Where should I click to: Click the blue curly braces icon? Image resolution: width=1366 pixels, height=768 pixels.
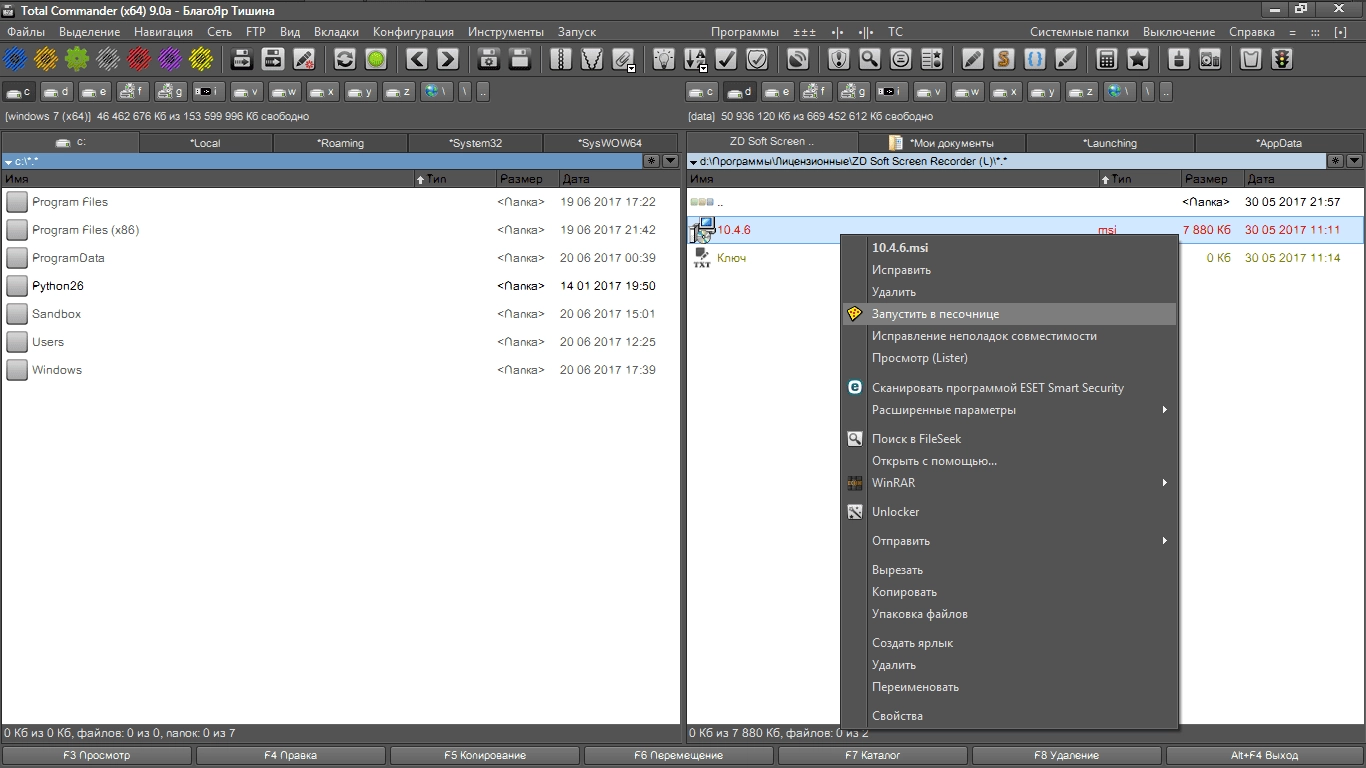tap(1035, 59)
